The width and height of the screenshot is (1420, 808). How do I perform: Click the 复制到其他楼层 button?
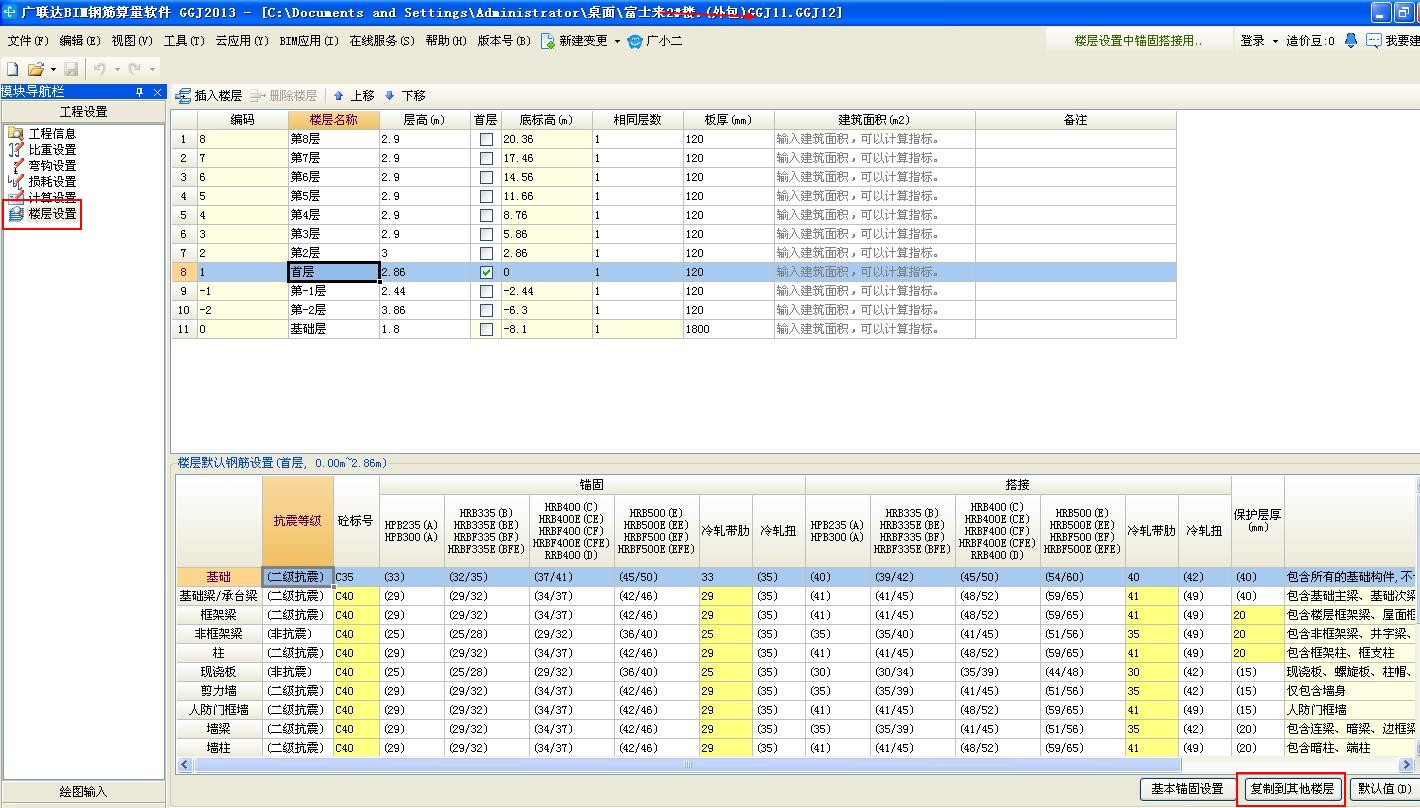1292,789
